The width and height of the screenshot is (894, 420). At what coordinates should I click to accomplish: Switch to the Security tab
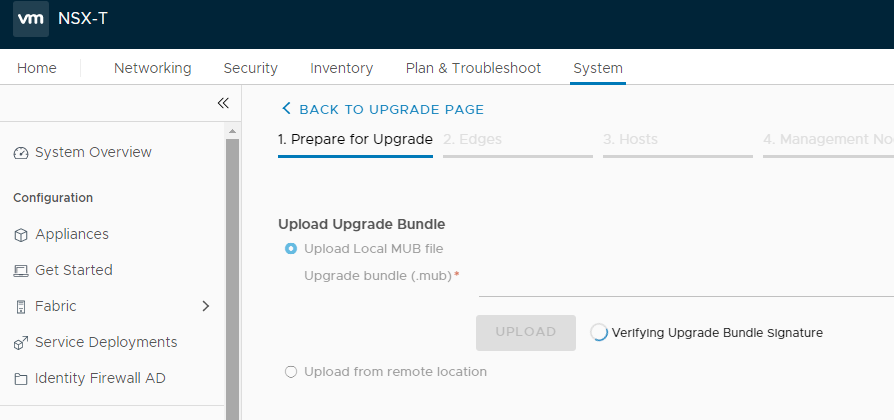click(x=250, y=68)
